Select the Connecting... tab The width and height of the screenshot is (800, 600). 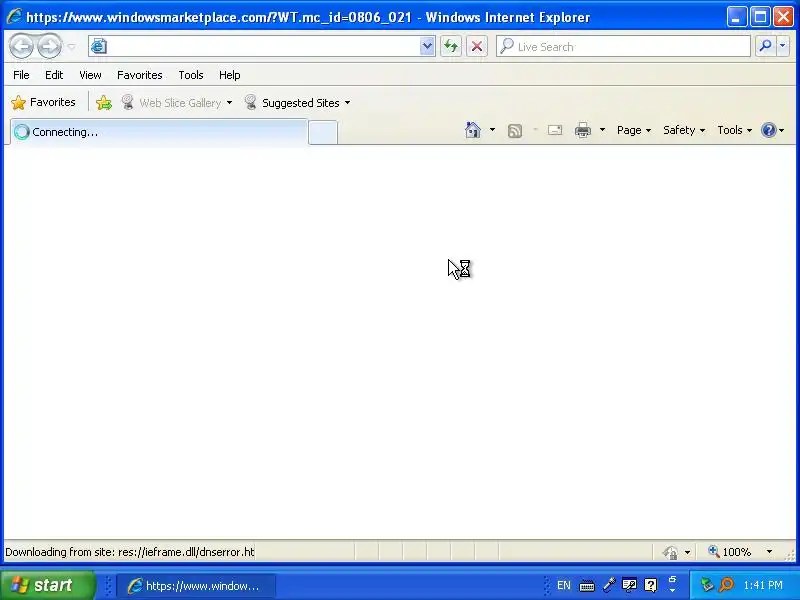point(159,132)
